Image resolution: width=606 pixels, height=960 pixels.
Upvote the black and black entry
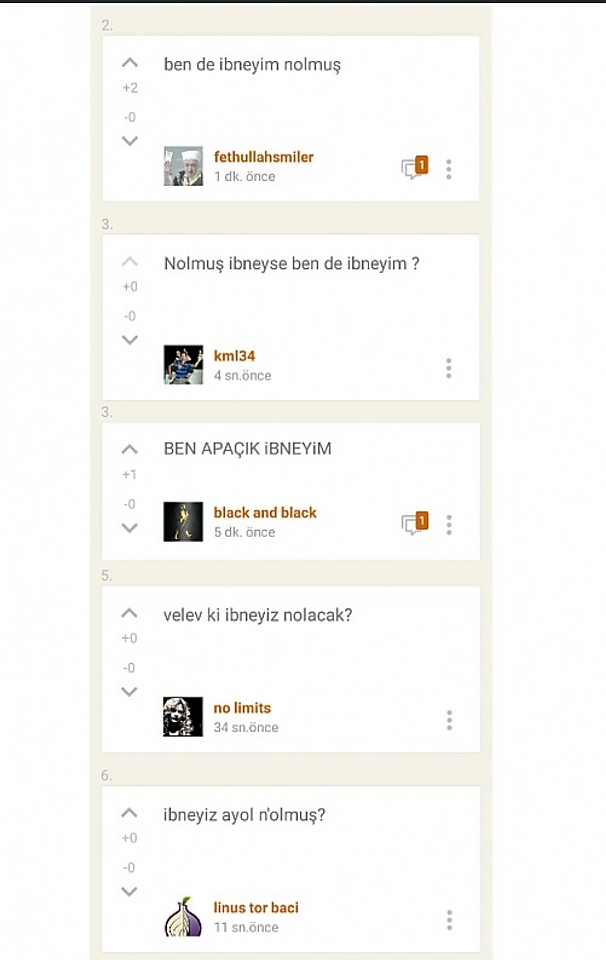129,449
